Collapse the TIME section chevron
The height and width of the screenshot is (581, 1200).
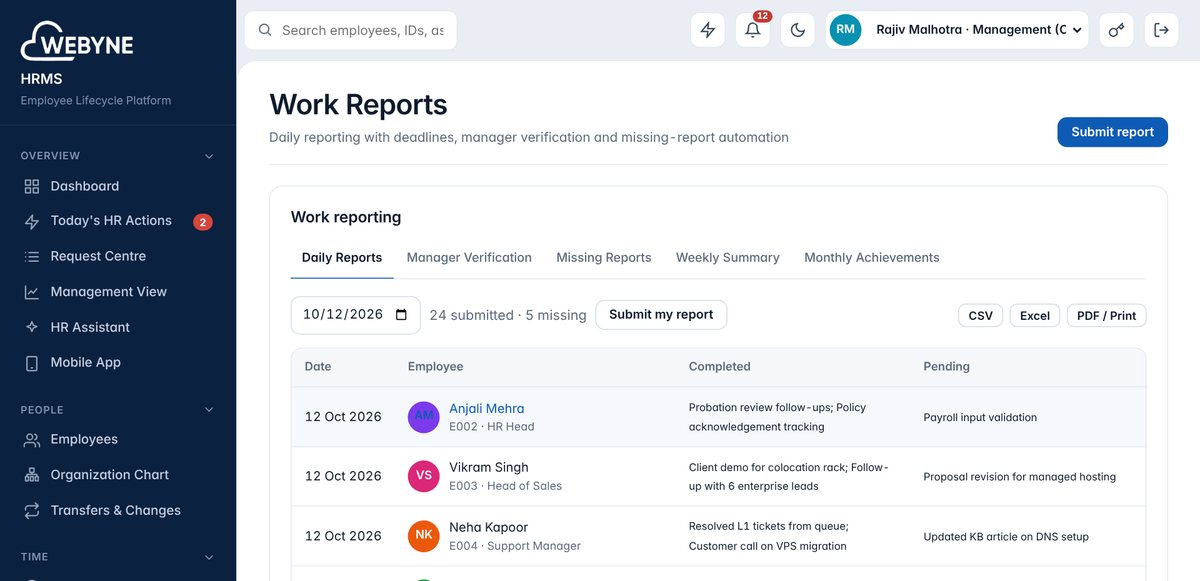[209, 557]
